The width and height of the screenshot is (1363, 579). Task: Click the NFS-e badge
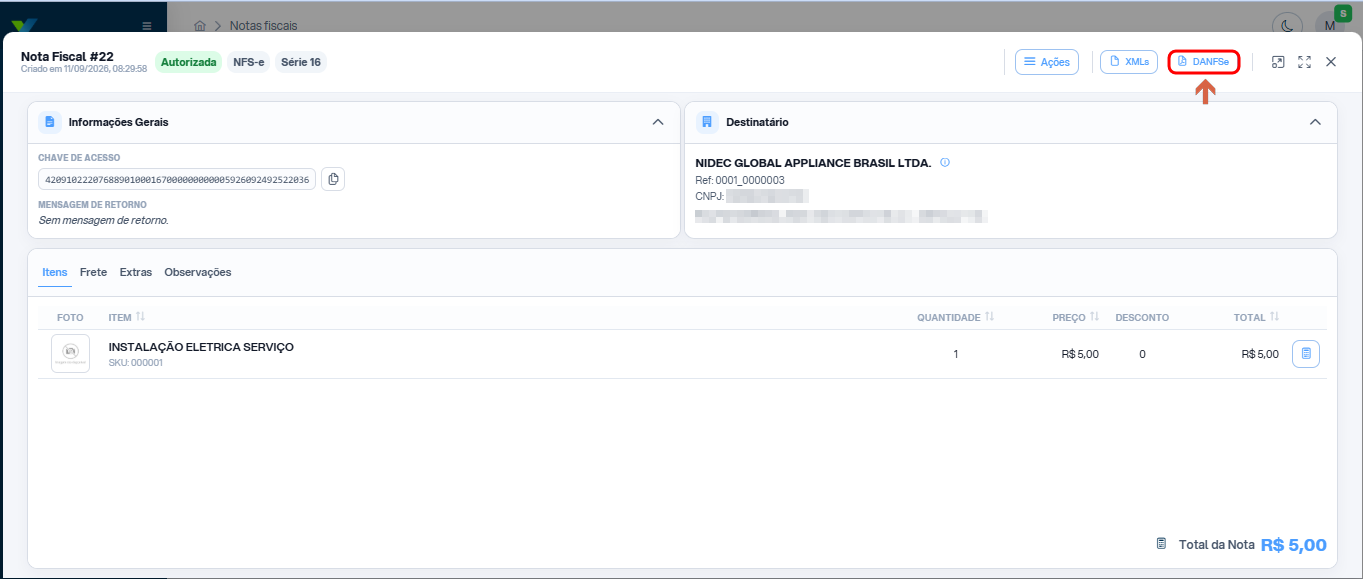click(249, 62)
